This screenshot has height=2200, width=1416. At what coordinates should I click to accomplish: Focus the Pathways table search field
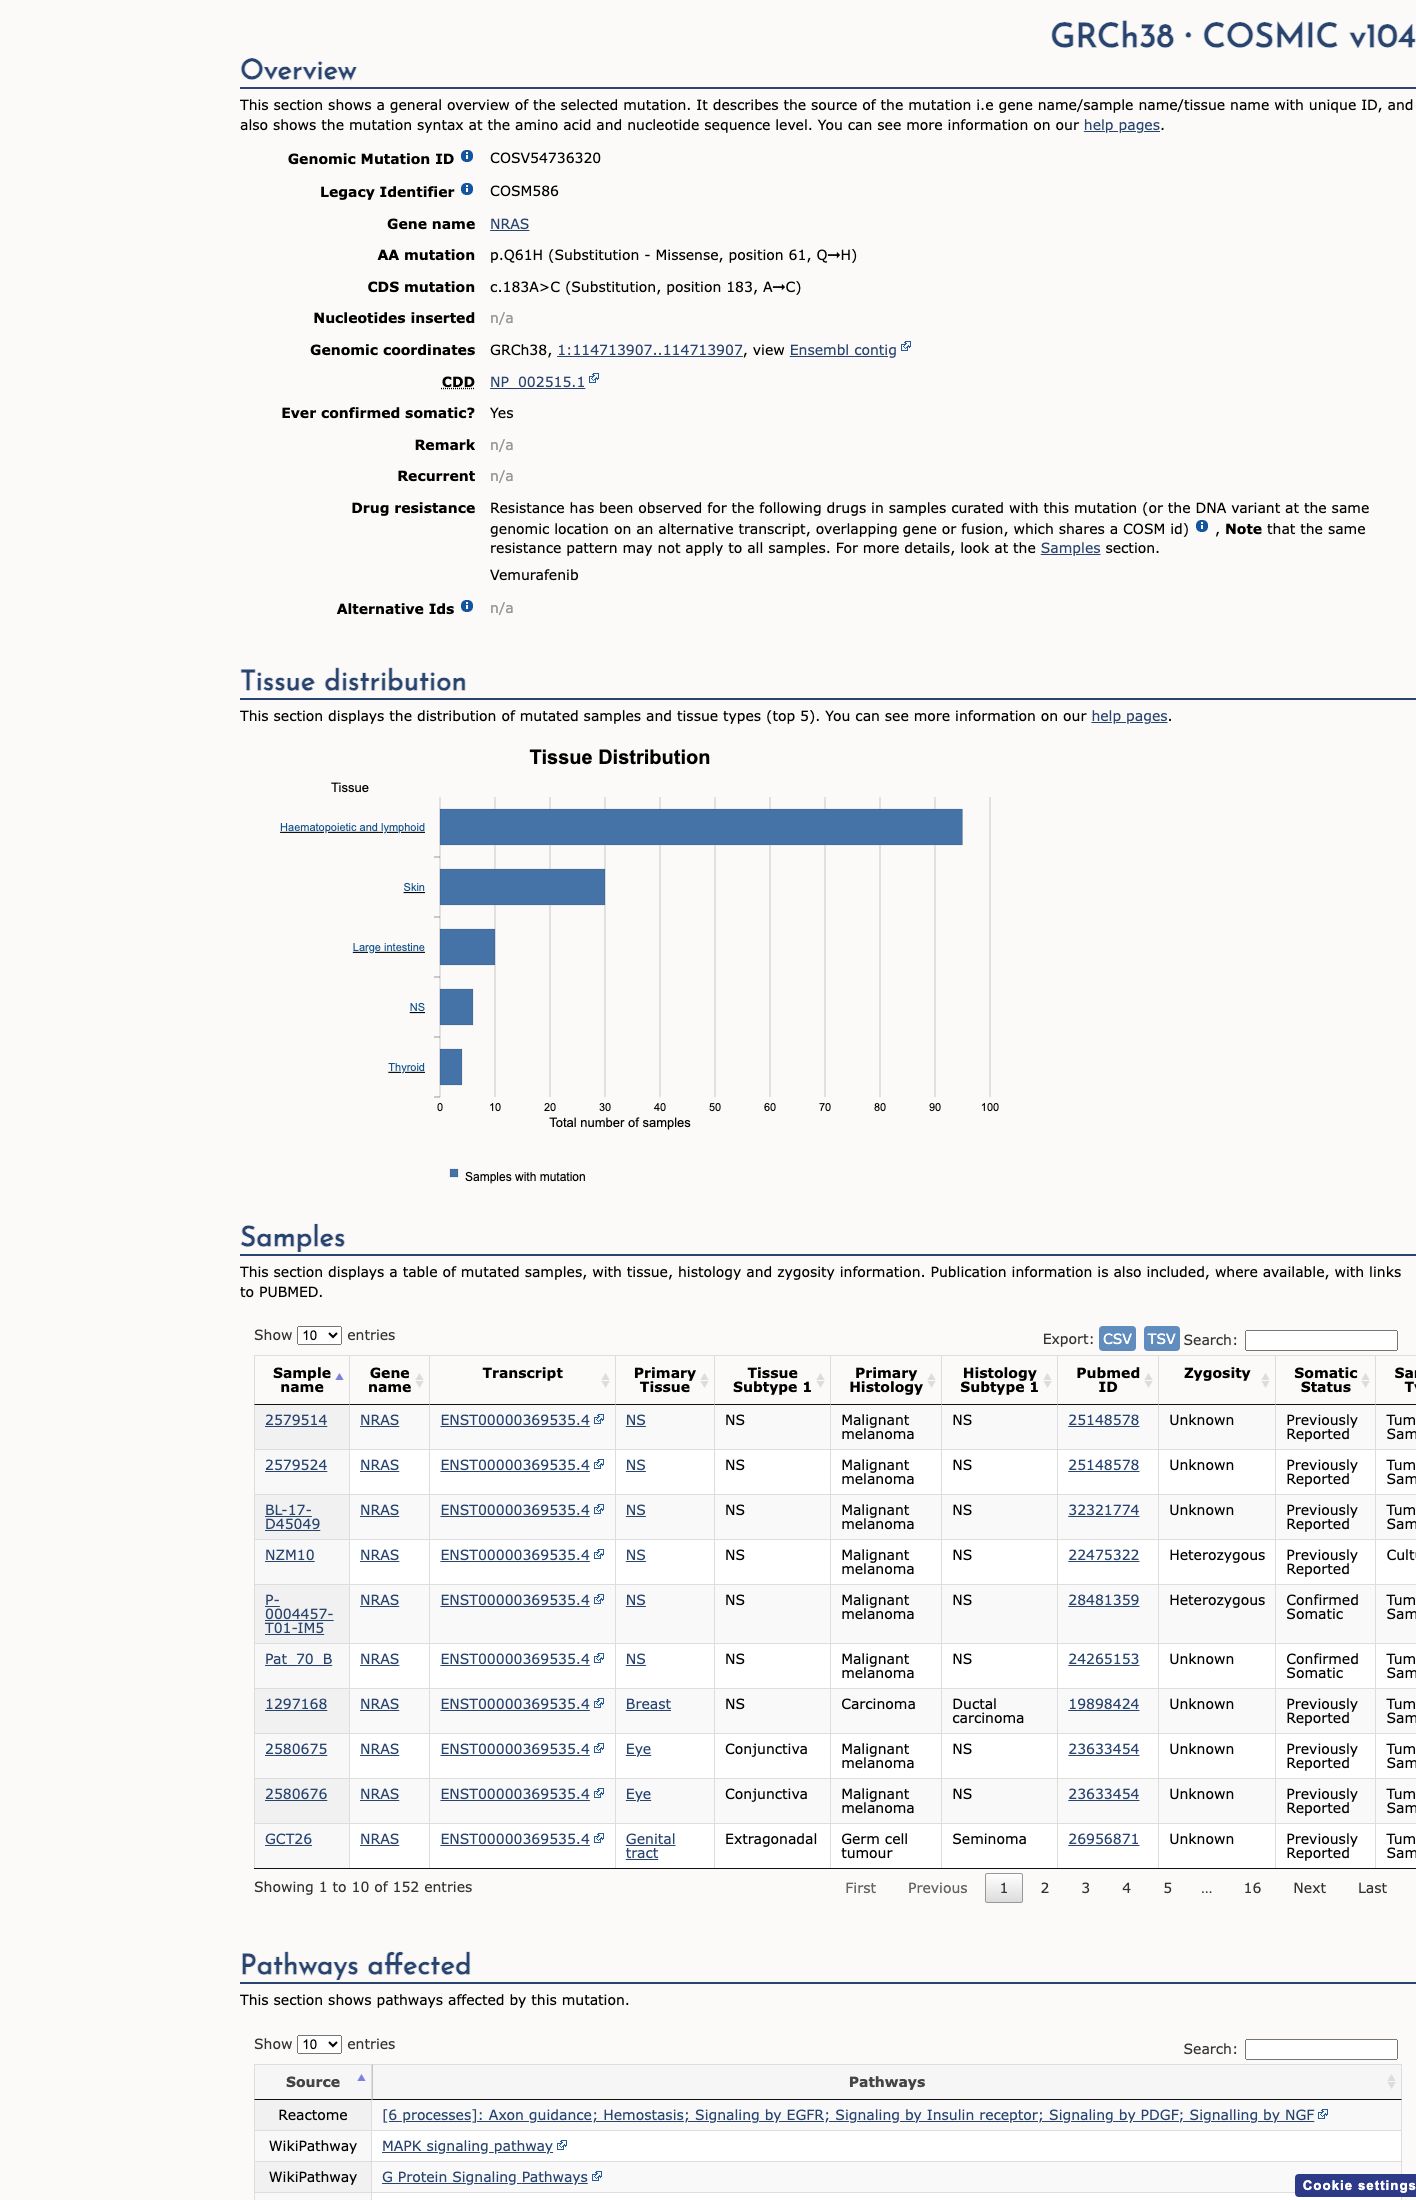pyautogui.click(x=1321, y=2049)
